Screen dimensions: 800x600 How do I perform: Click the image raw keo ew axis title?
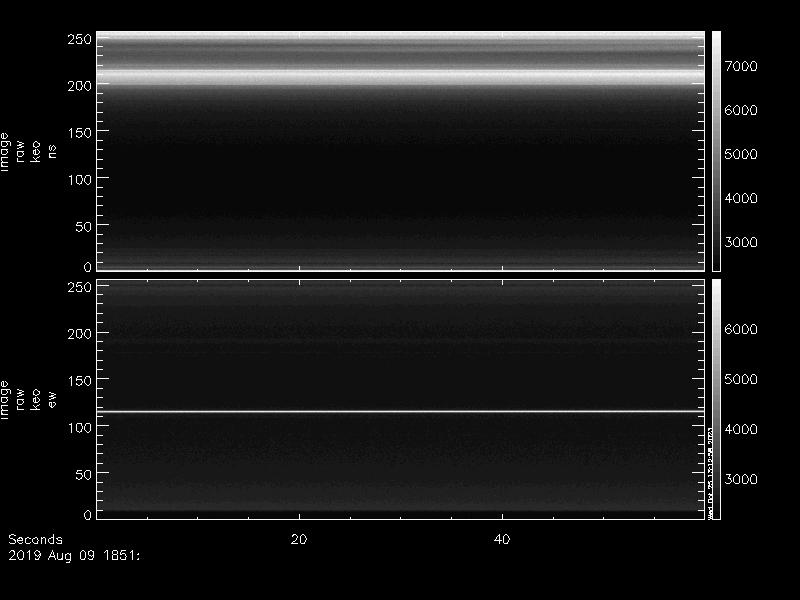tap(28, 400)
